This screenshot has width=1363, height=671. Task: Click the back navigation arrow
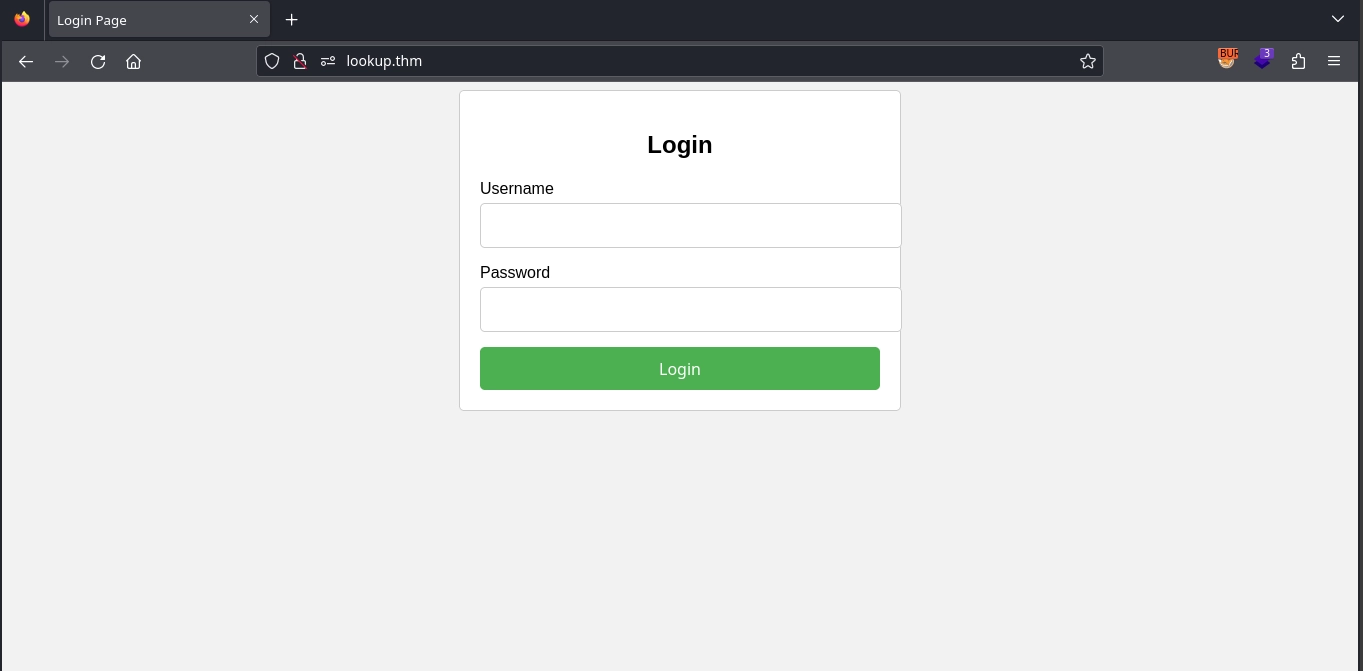coord(26,61)
